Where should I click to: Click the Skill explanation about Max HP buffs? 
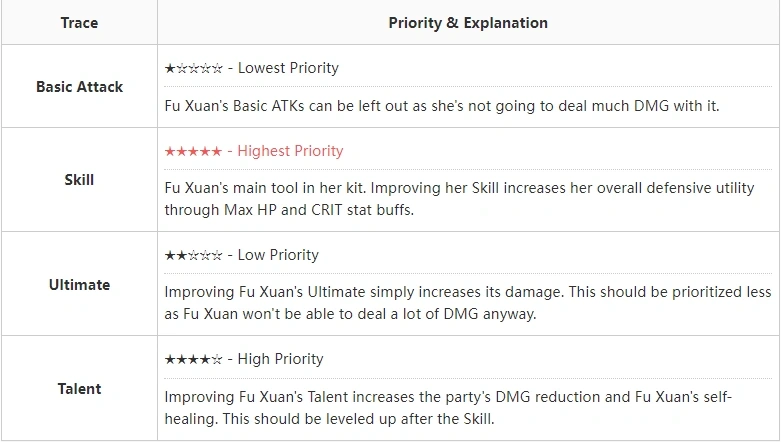point(459,199)
